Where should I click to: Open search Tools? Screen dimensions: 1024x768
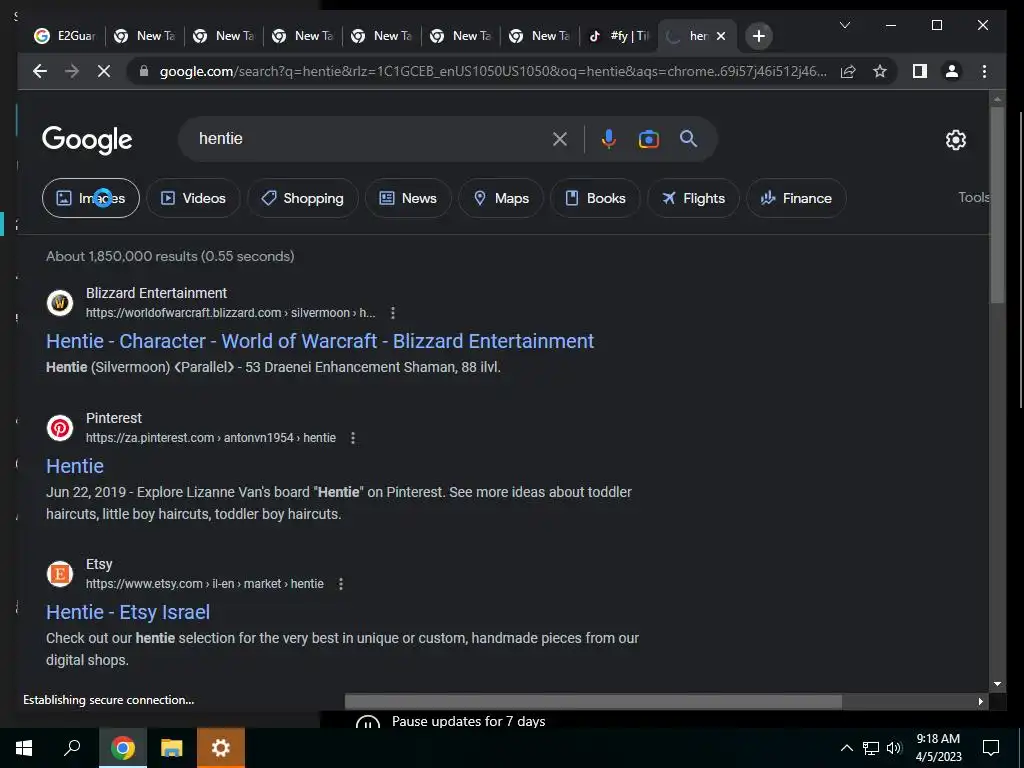point(973,197)
